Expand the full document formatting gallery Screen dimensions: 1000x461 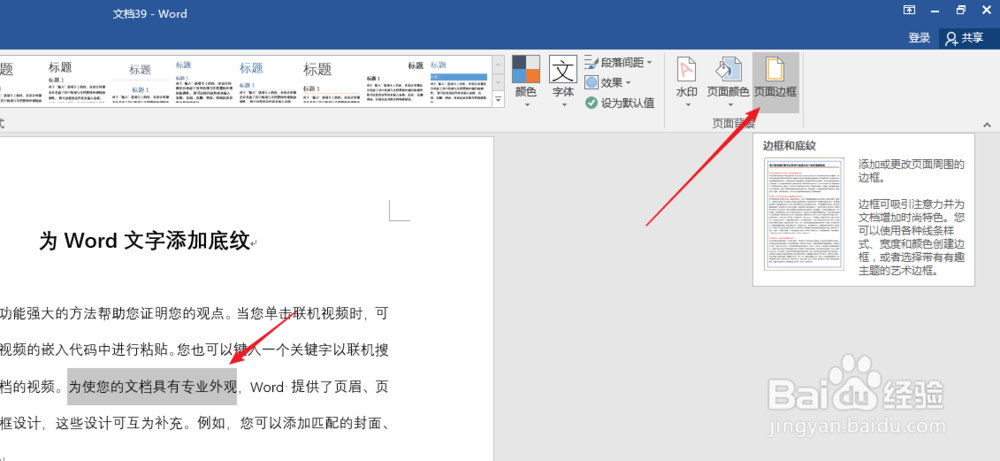[499, 99]
